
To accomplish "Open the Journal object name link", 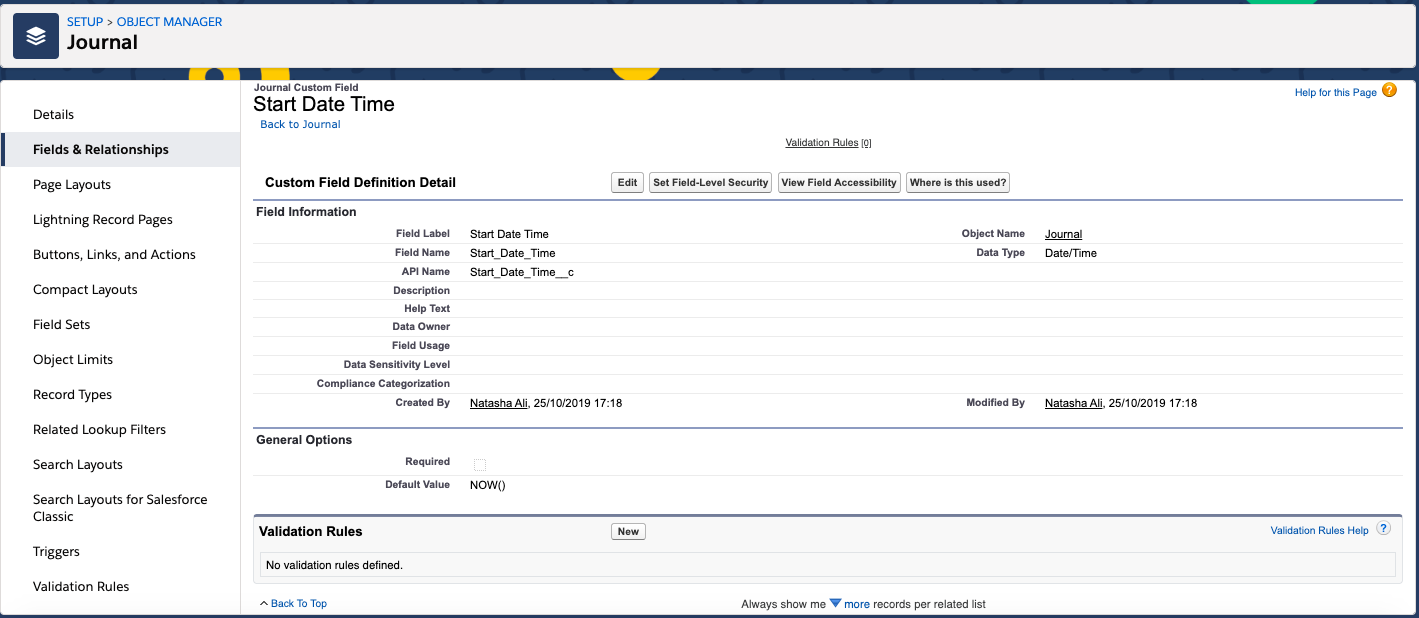I will point(1063,234).
